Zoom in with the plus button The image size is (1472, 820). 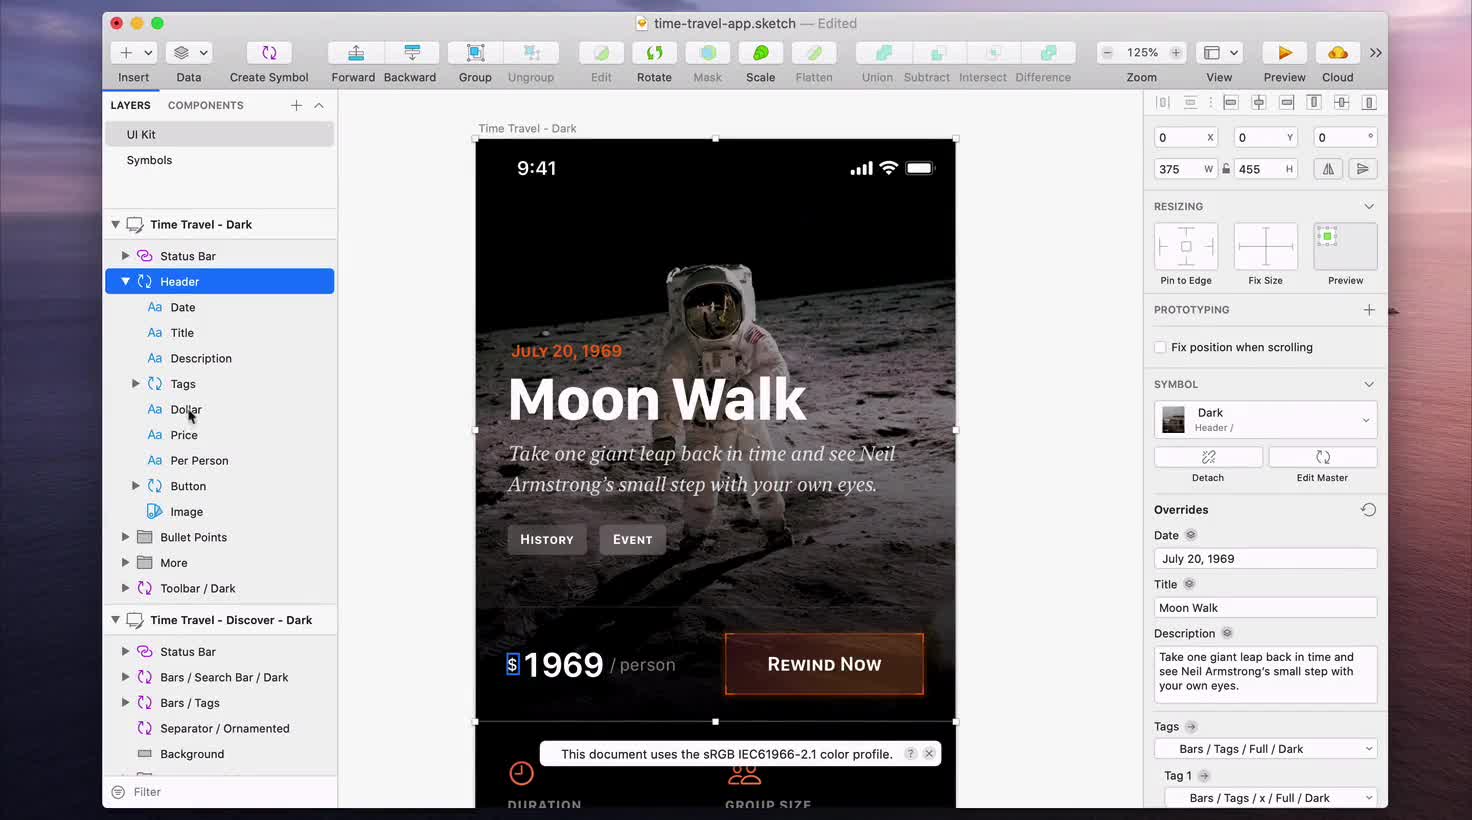(1176, 53)
